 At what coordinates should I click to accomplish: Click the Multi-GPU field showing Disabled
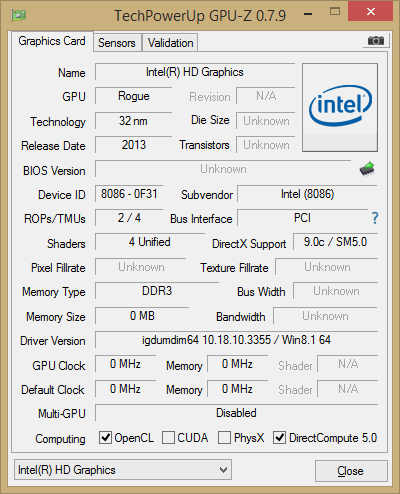236,413
